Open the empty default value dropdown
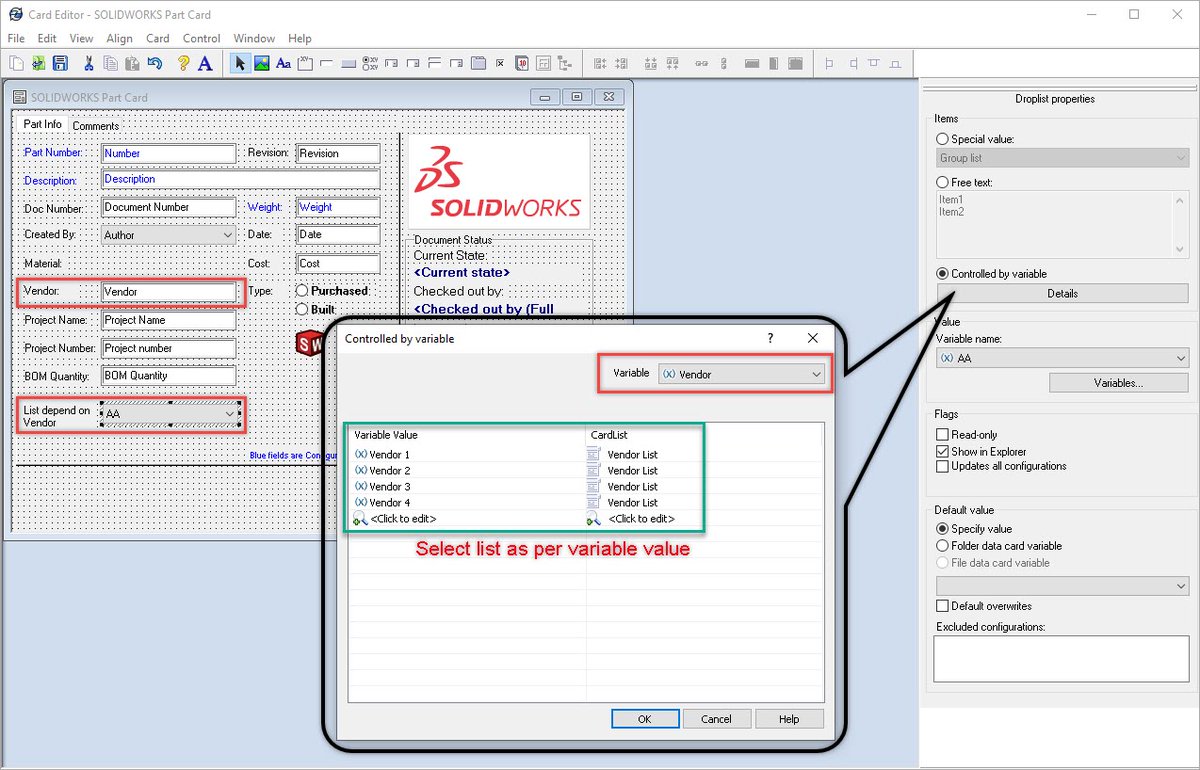The image size is (1200, 770). (x=1062, y=586)
